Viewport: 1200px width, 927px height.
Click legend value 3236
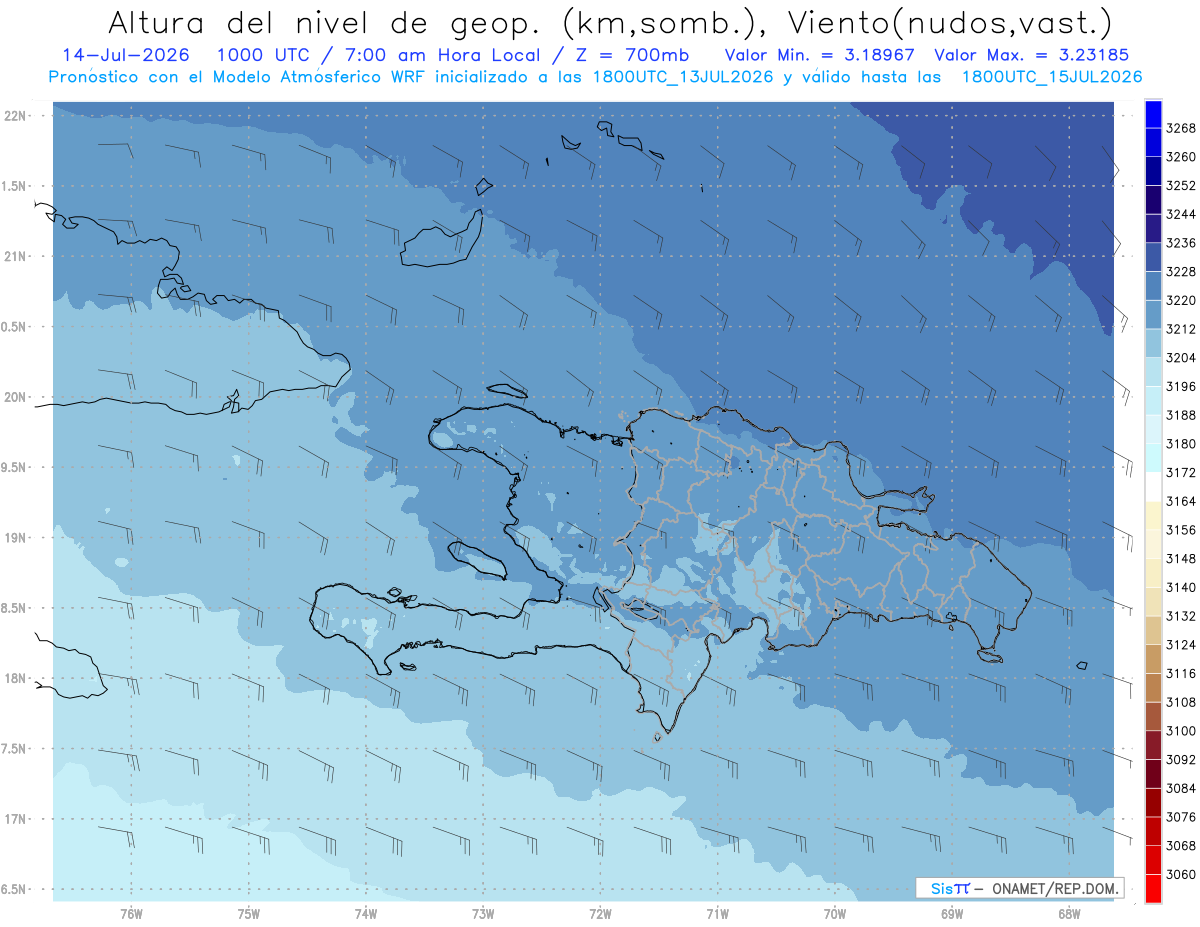(1180, 243)
